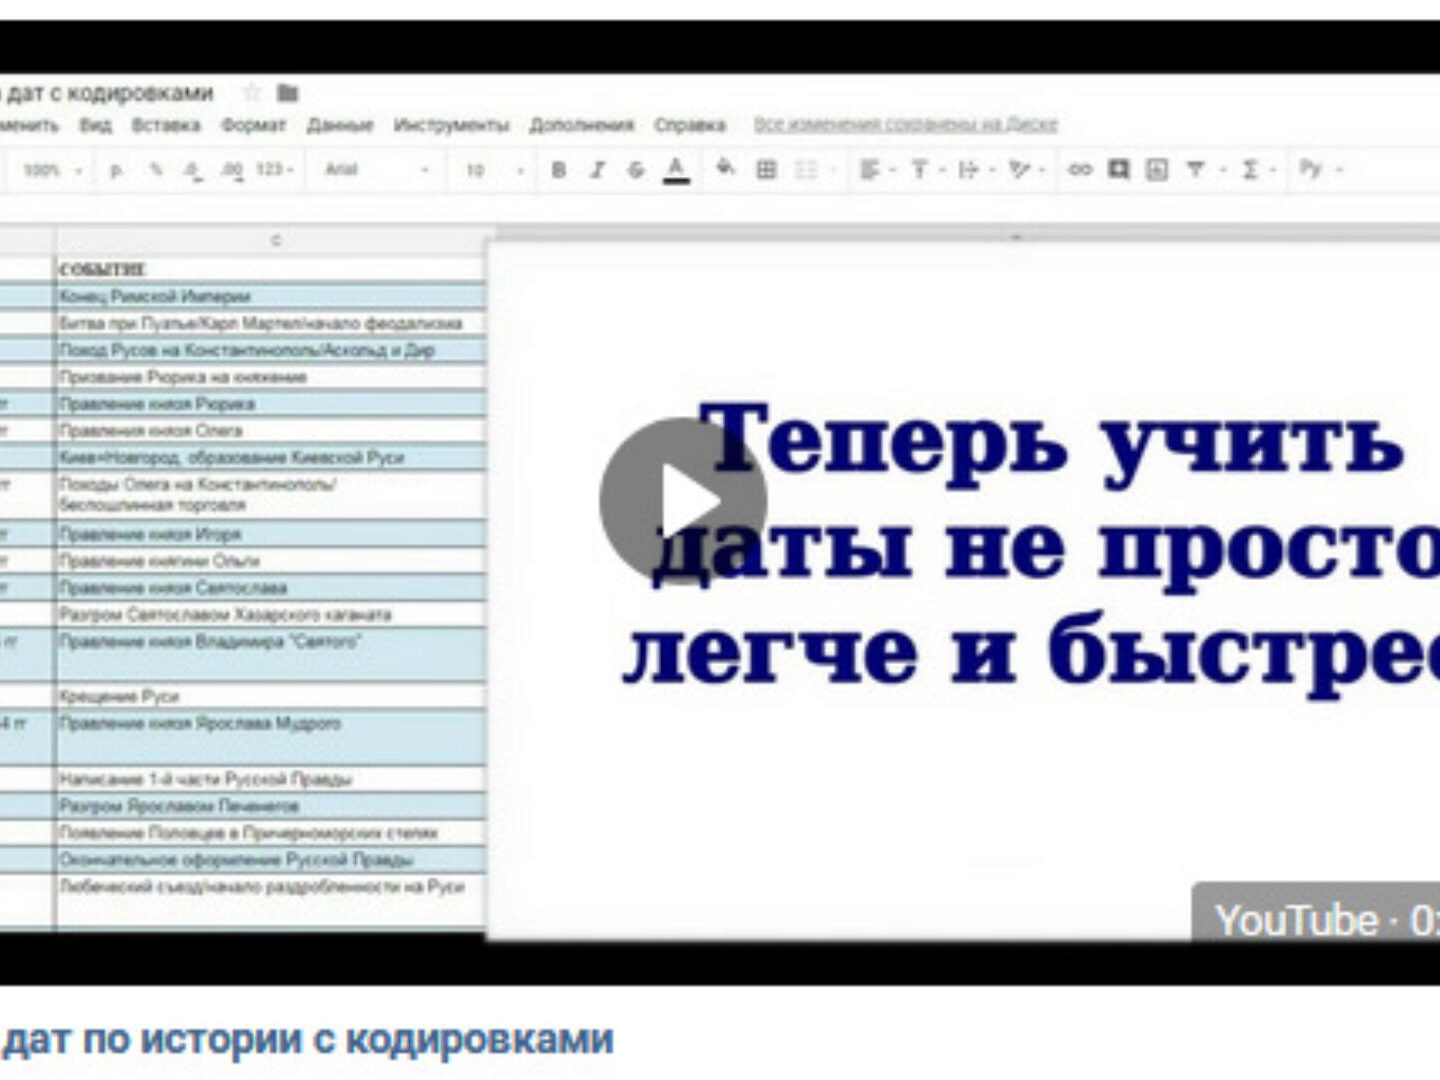Toggle strikethrough formatting
Image resolution: width=1440 pixels, height=1080 pixels.
tap(636, 170)
